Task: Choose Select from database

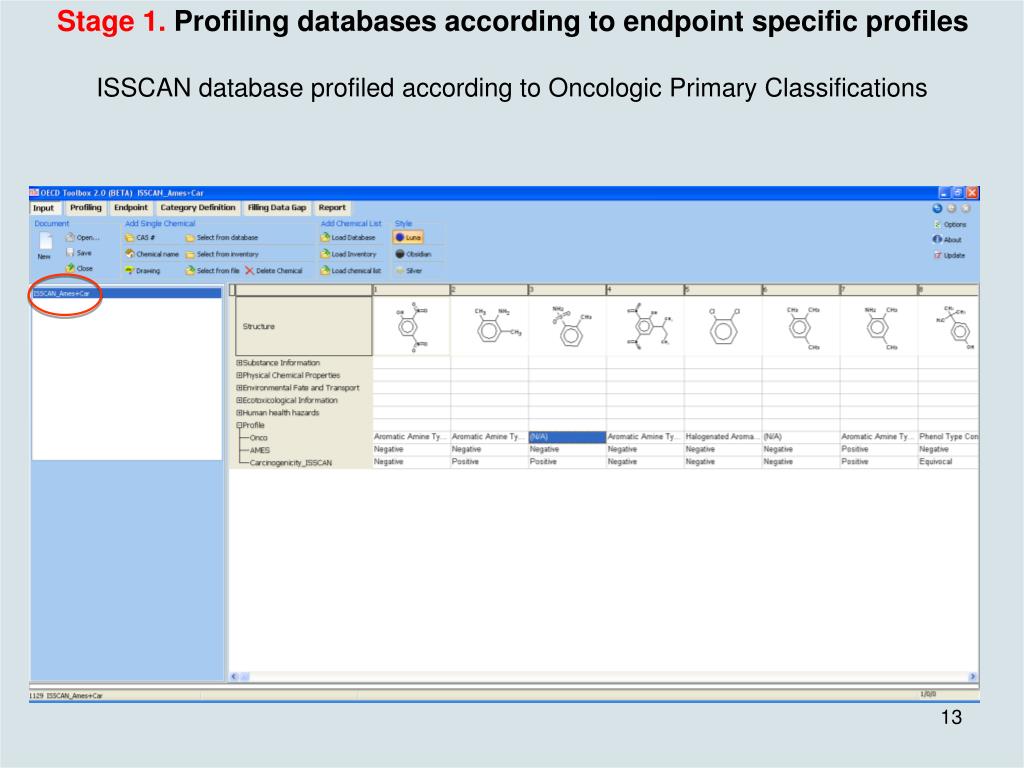Action: (221, 238)
